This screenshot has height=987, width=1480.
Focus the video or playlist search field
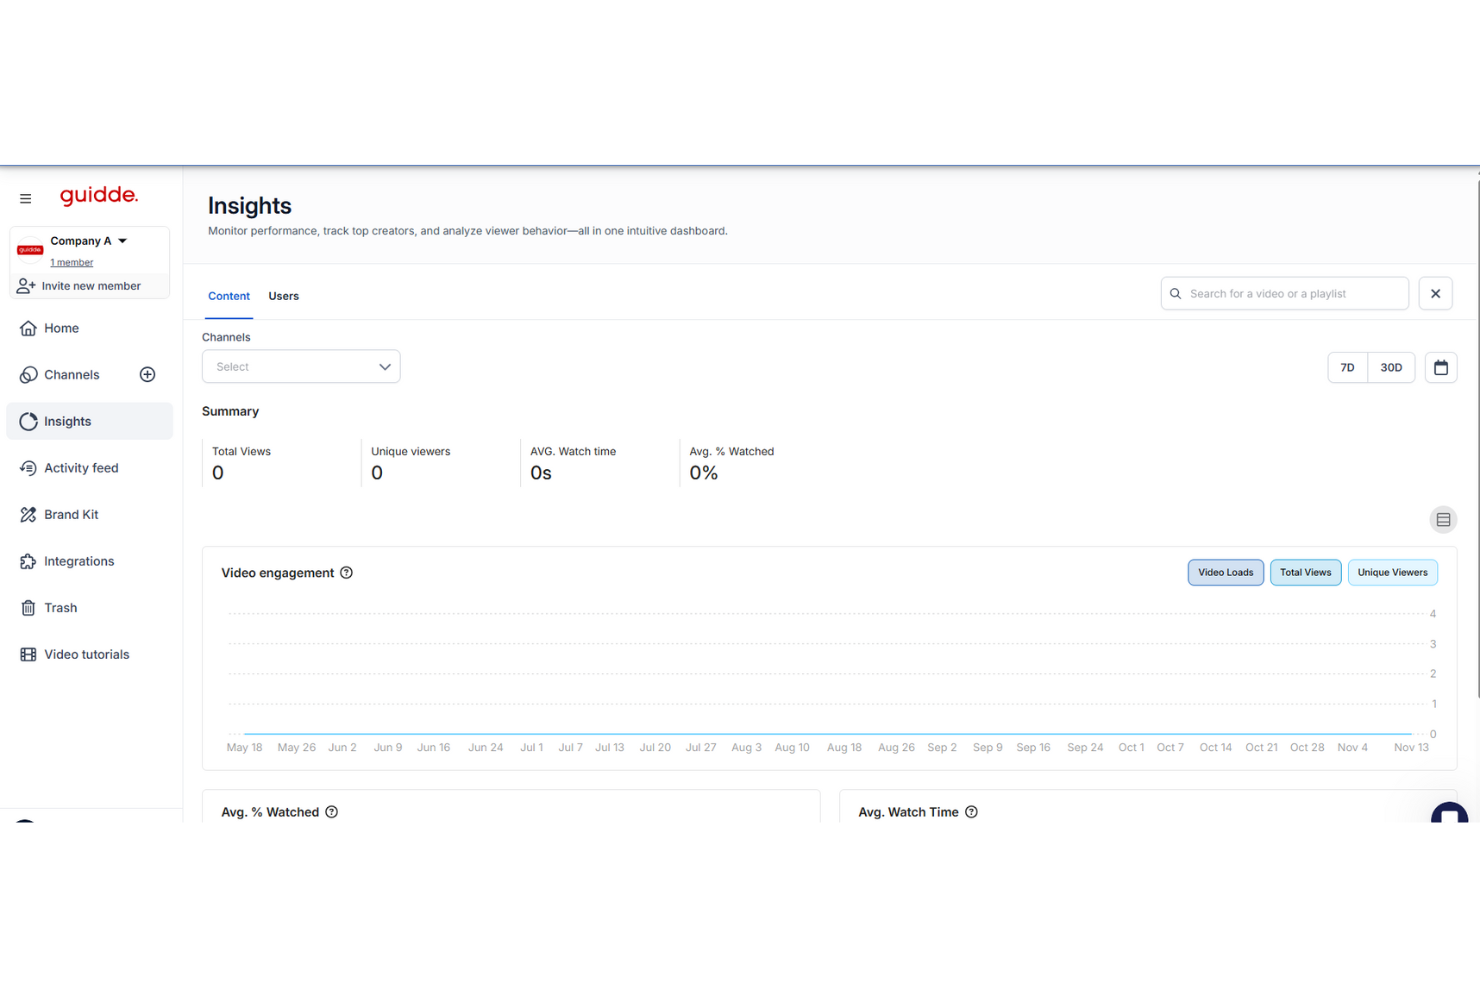click(x=1285, y=294)
